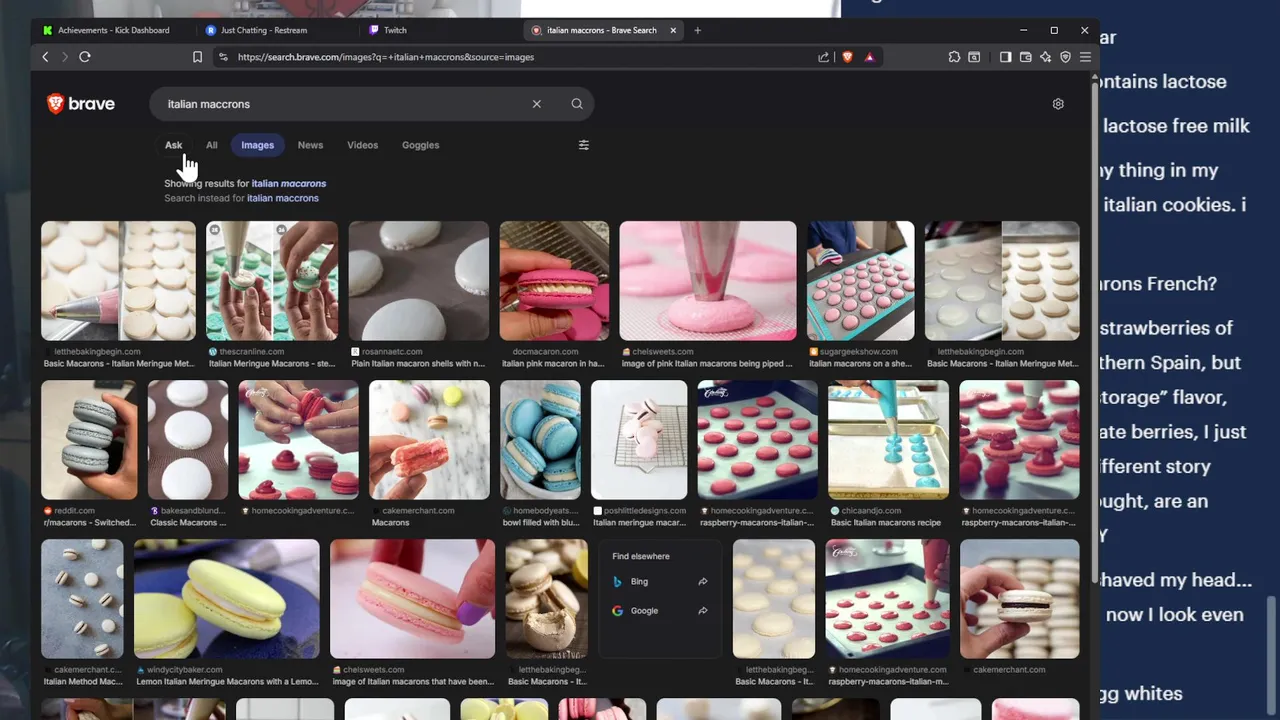1280x720 pixels.
Task: Open Brave Rewards triangle icon
Action: (869, 57)
